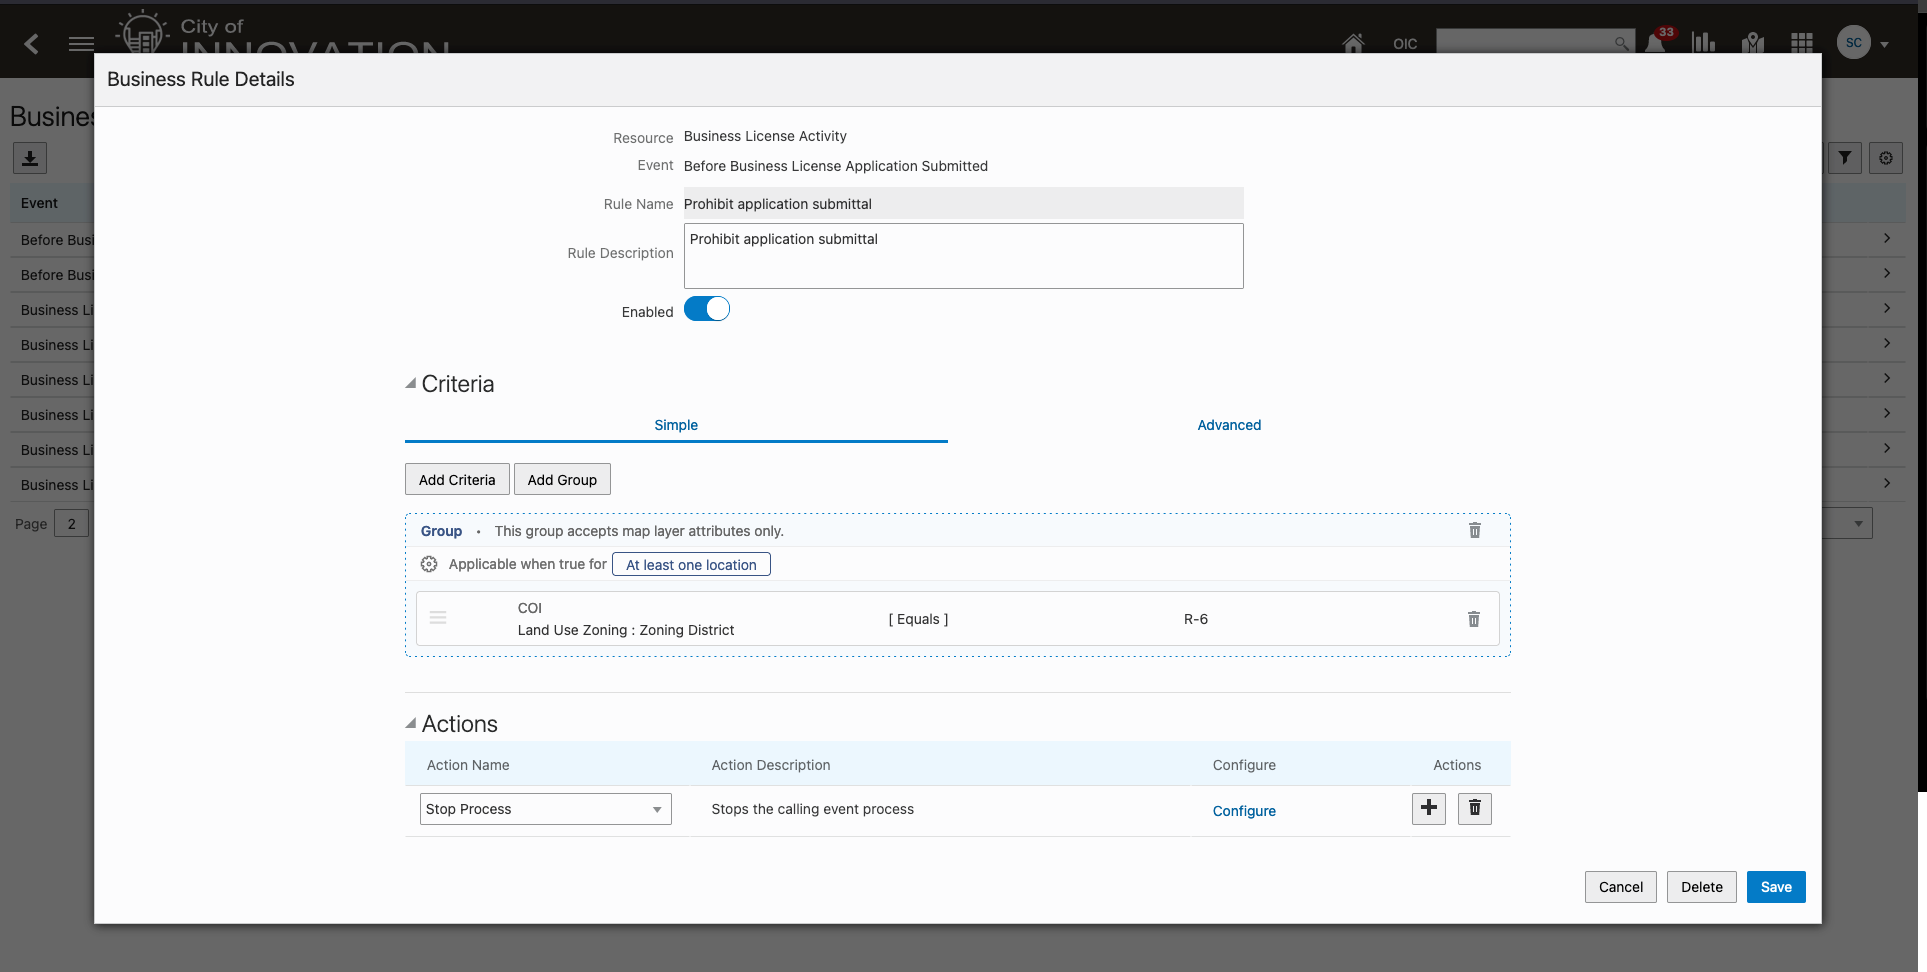Click the OIC text in header
Screen dimensions: 1927x972
pos(1405,44)
